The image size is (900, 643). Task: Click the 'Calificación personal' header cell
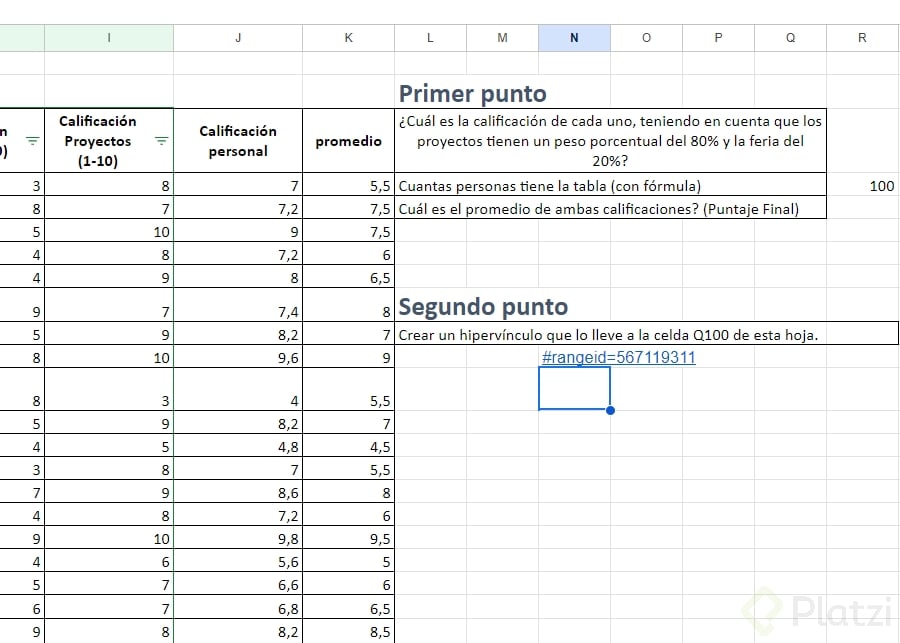coord(238,141)
